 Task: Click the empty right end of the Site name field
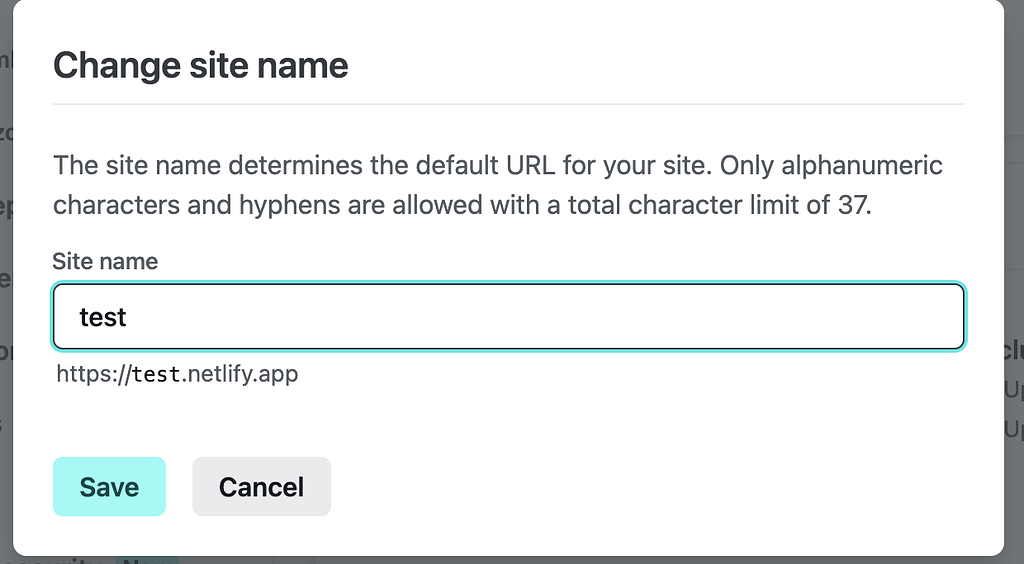(x=900, y=317)
